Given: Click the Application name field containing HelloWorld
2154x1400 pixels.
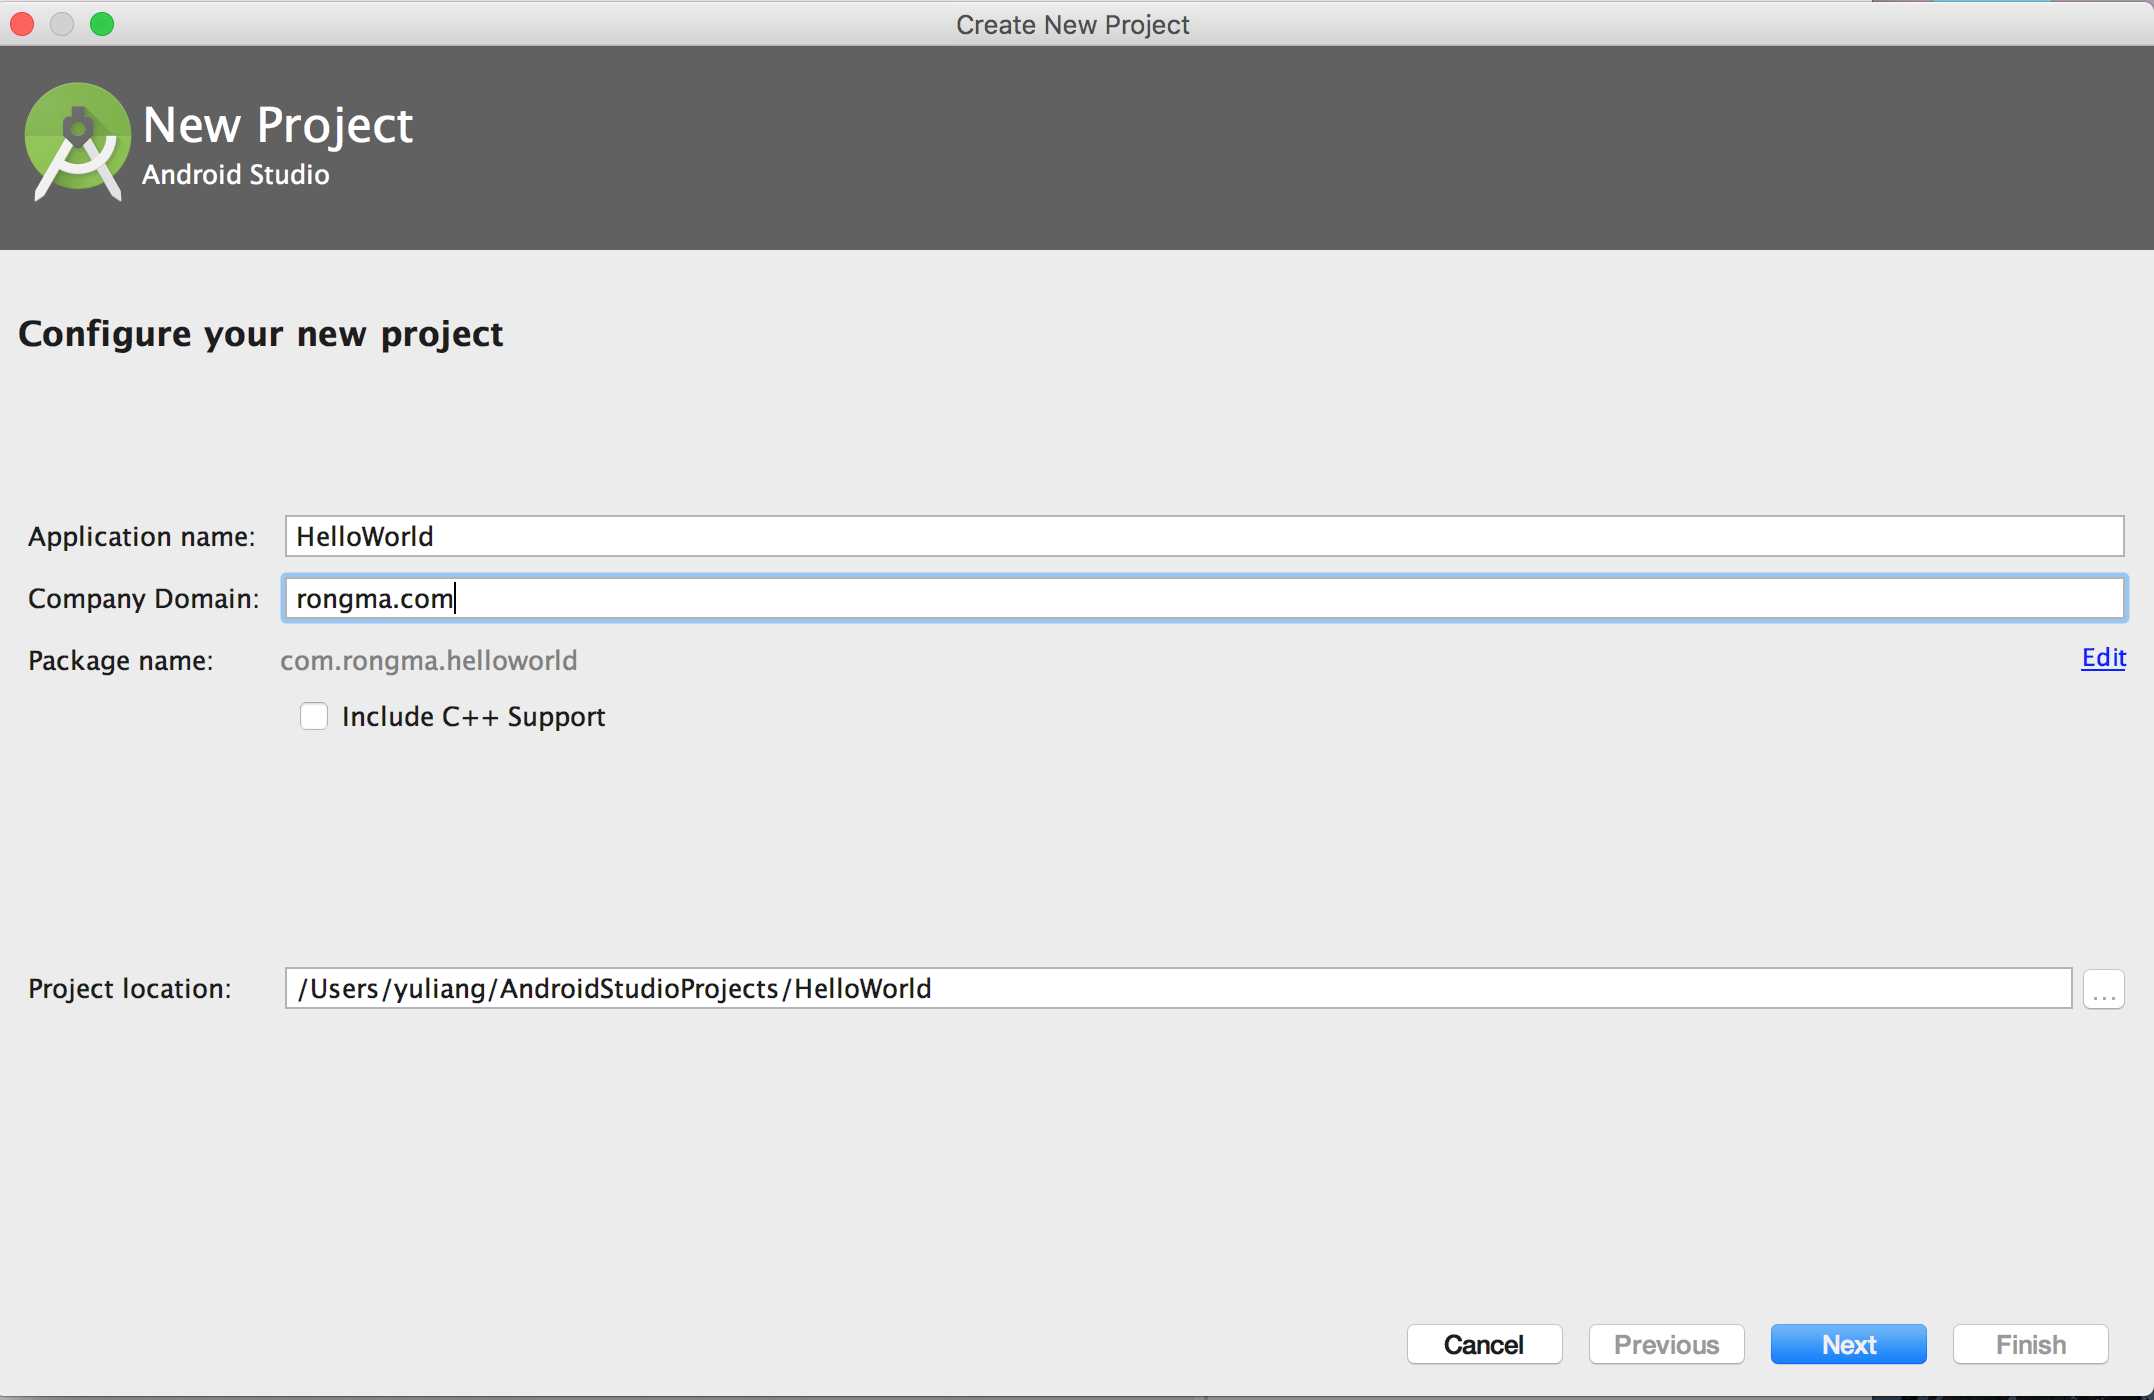Looking at the screenshot, I should (x=1204, y=537).
